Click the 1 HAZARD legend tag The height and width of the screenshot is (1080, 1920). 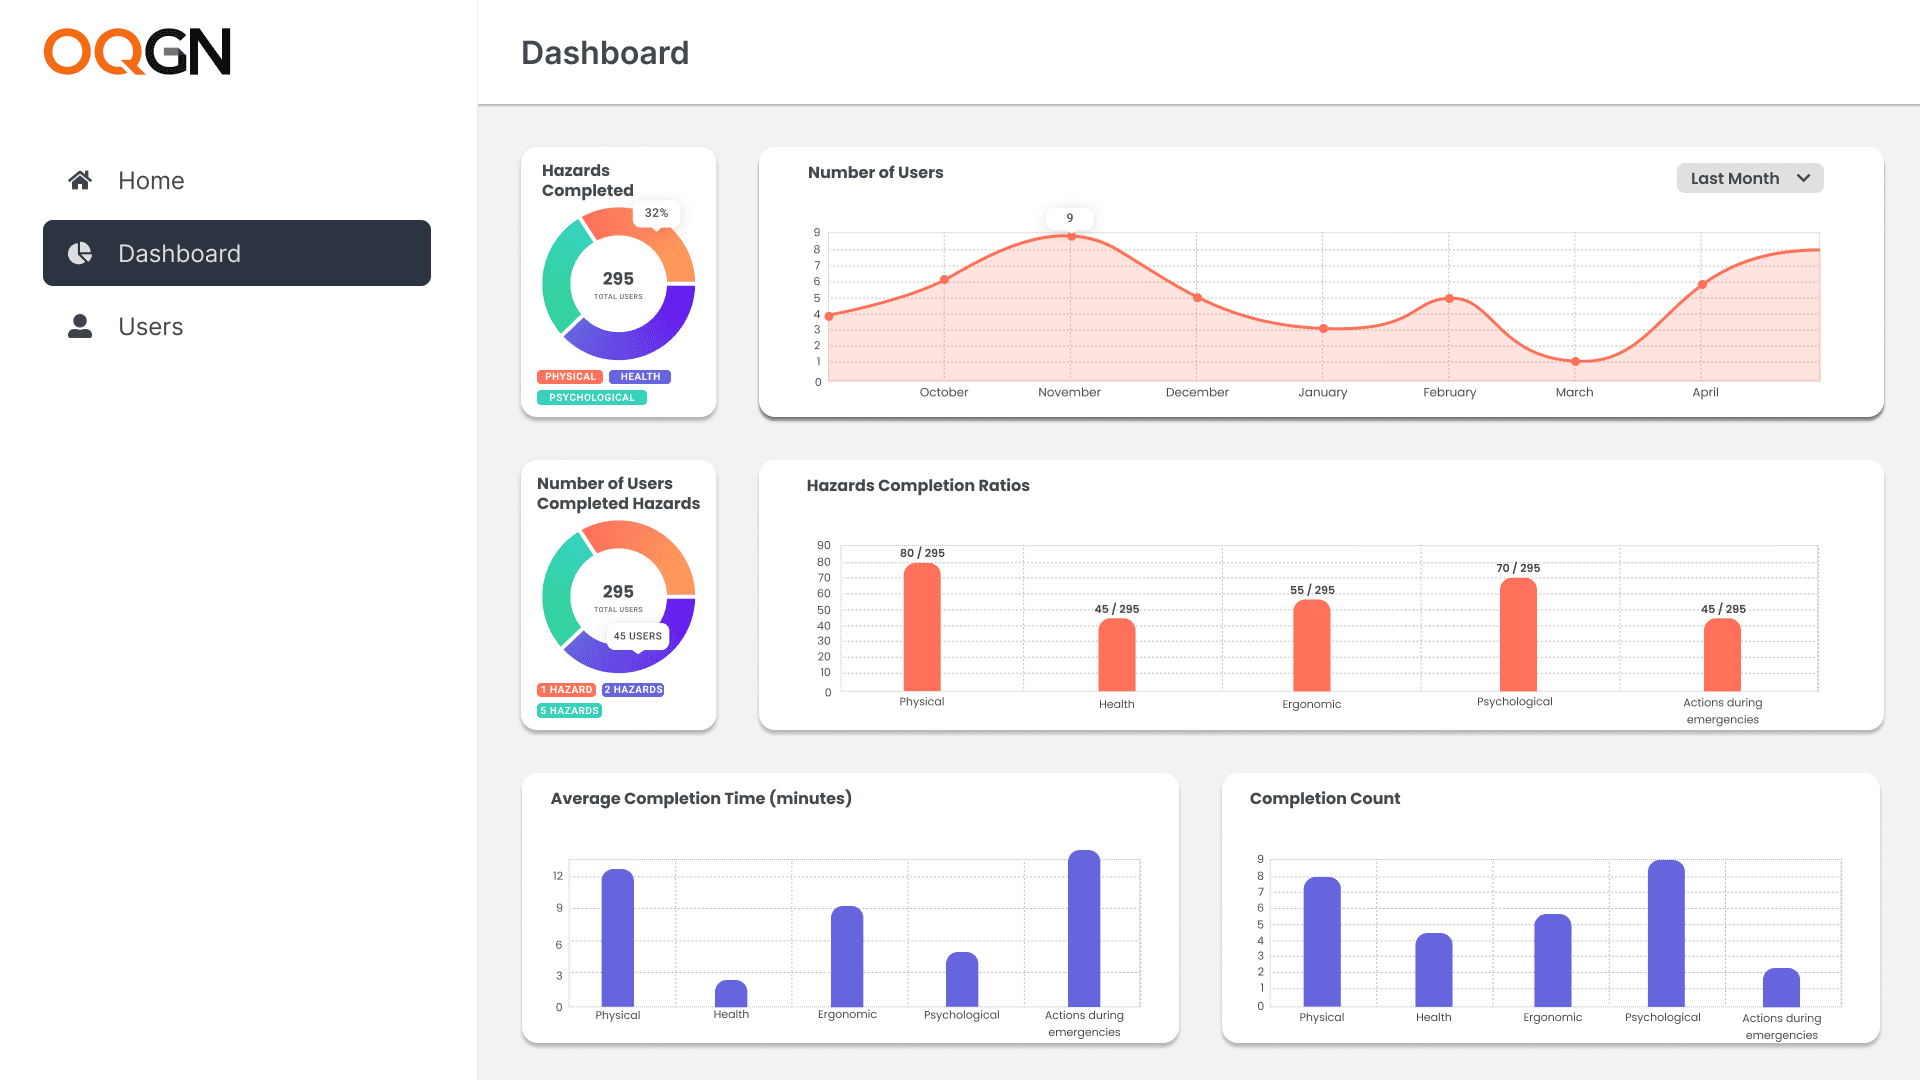[x=567, y=690]
